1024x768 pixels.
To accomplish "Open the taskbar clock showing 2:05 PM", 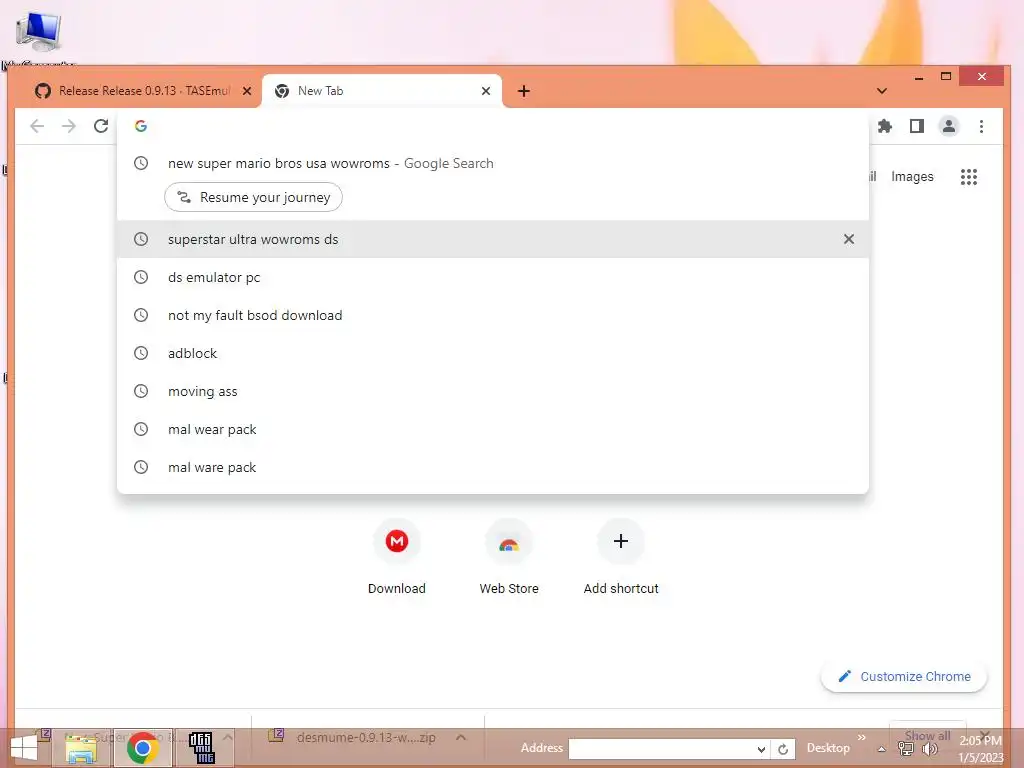I will pos(980,748).
